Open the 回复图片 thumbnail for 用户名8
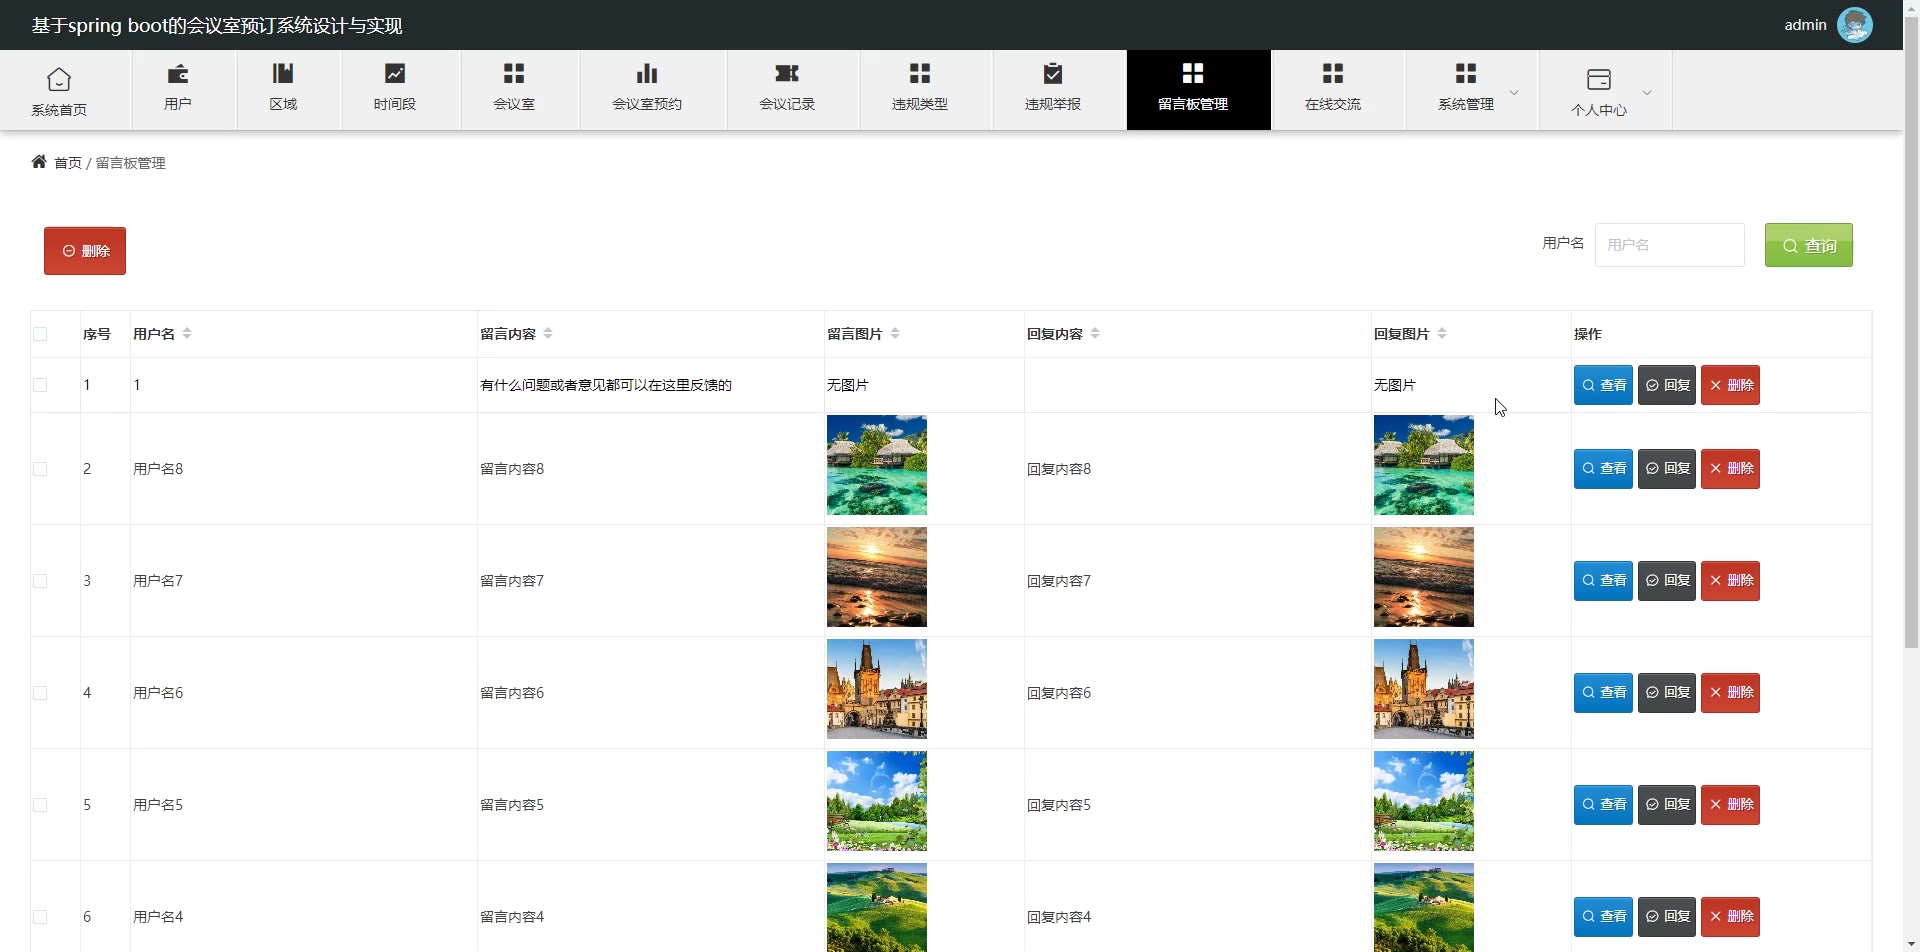 pyautogui.click(x=1424, y=465)
